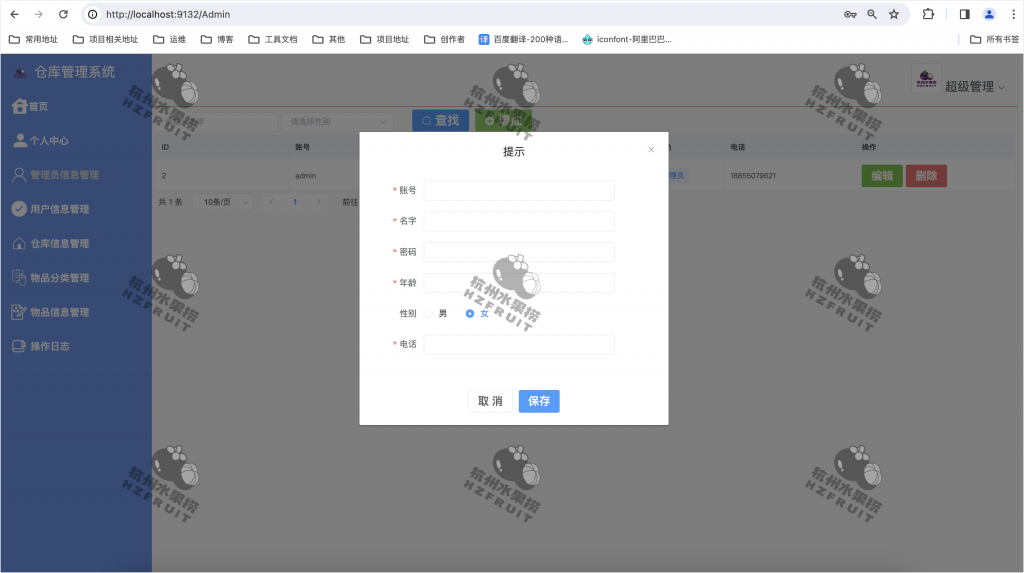Click the admin account cell in the table
Image resolution: width=1024 pixels, height=573 pixels.
coord(306,176)
